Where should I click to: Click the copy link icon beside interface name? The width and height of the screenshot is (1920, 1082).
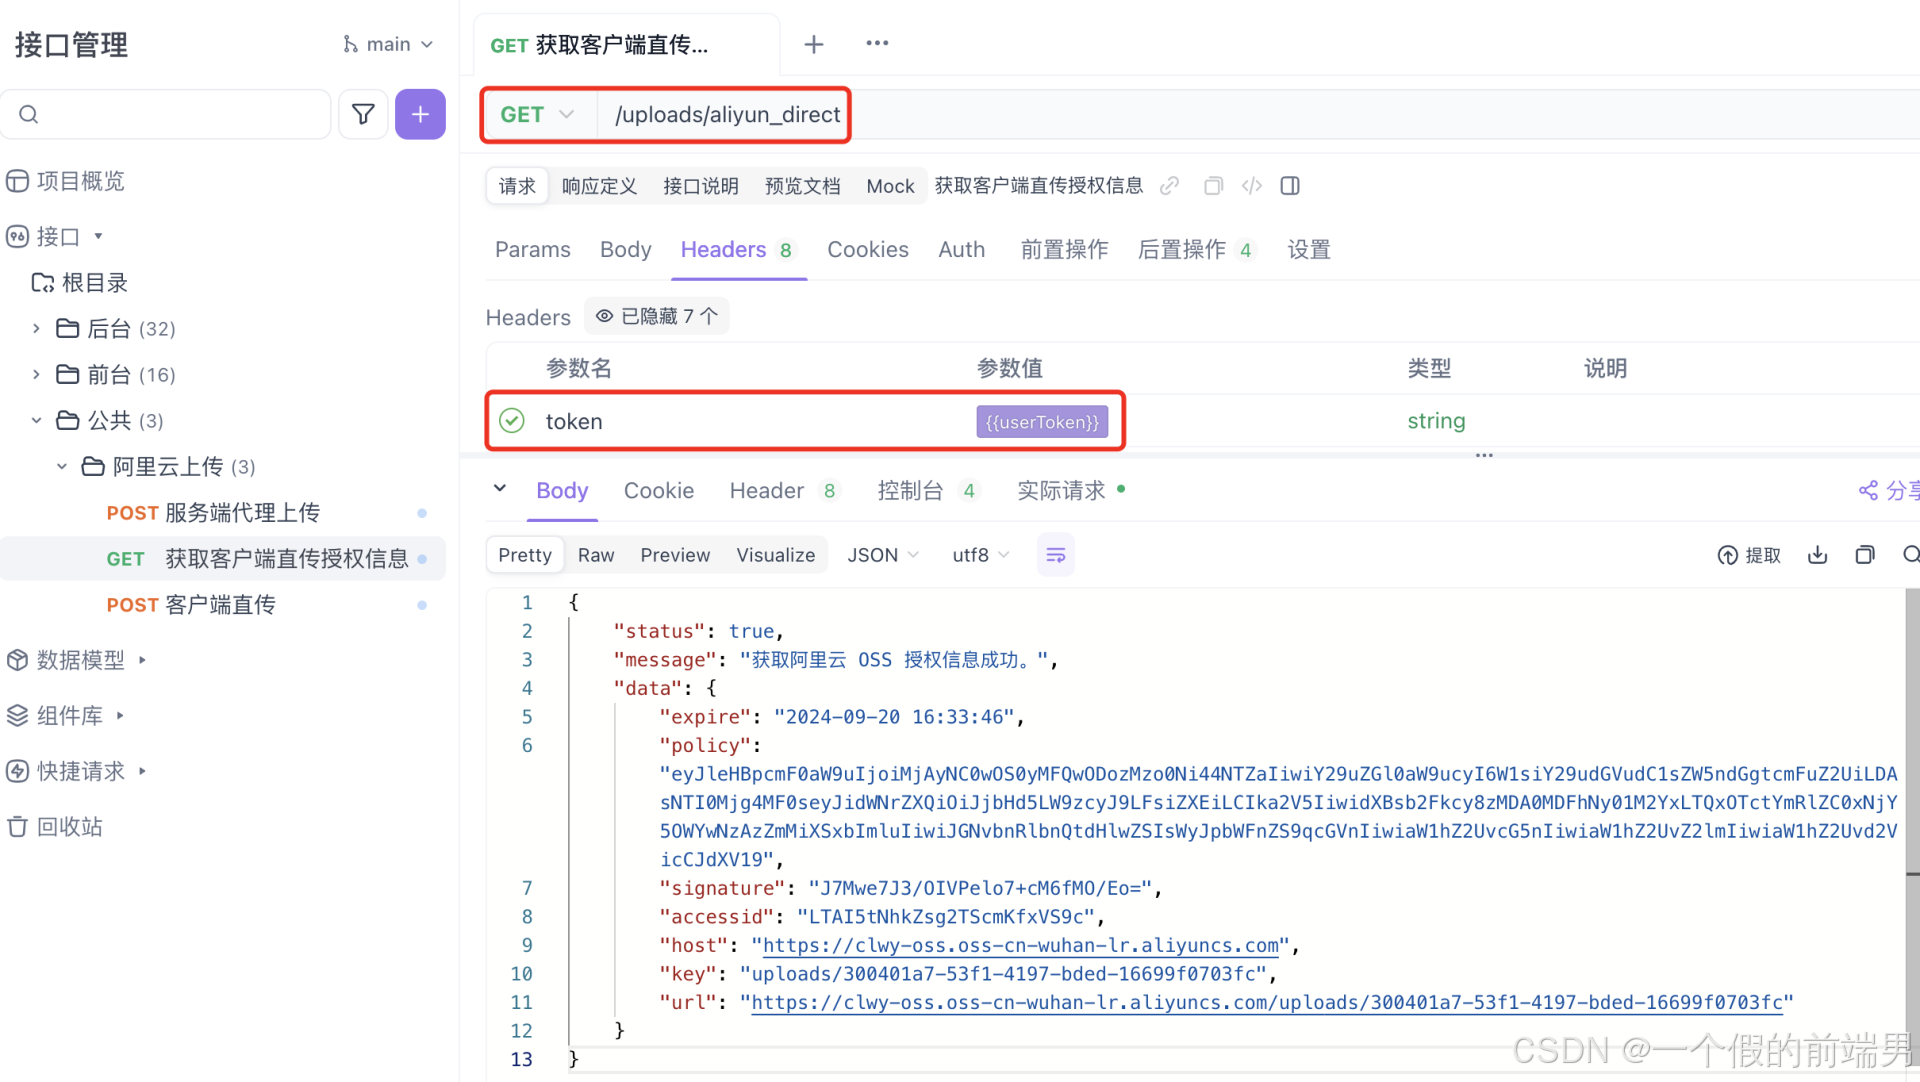1169,186
